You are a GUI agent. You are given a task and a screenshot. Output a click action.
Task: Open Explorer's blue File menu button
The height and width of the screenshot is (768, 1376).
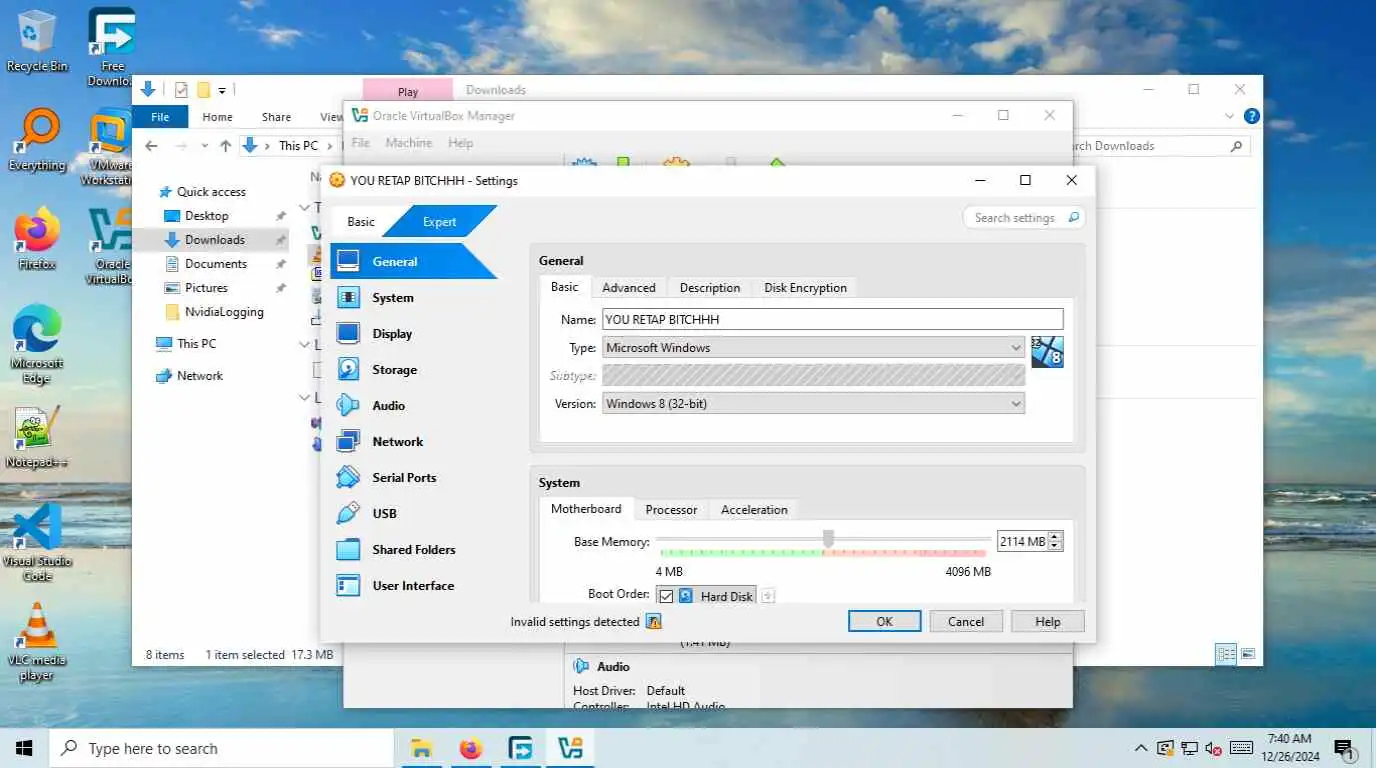click(x=160, y=117)
